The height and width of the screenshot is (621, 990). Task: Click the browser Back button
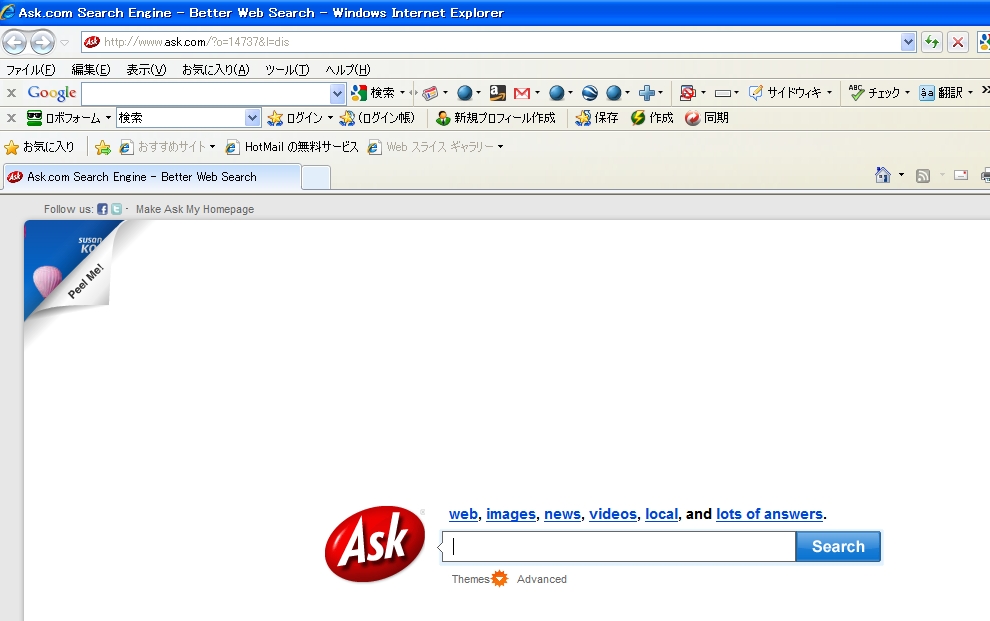[15, 42]
